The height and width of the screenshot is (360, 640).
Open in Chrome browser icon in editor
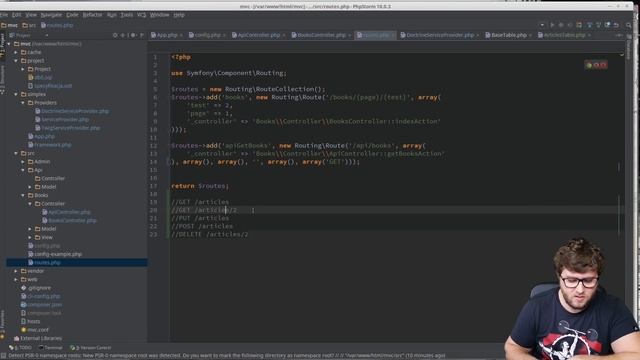[x=589, y=65]
